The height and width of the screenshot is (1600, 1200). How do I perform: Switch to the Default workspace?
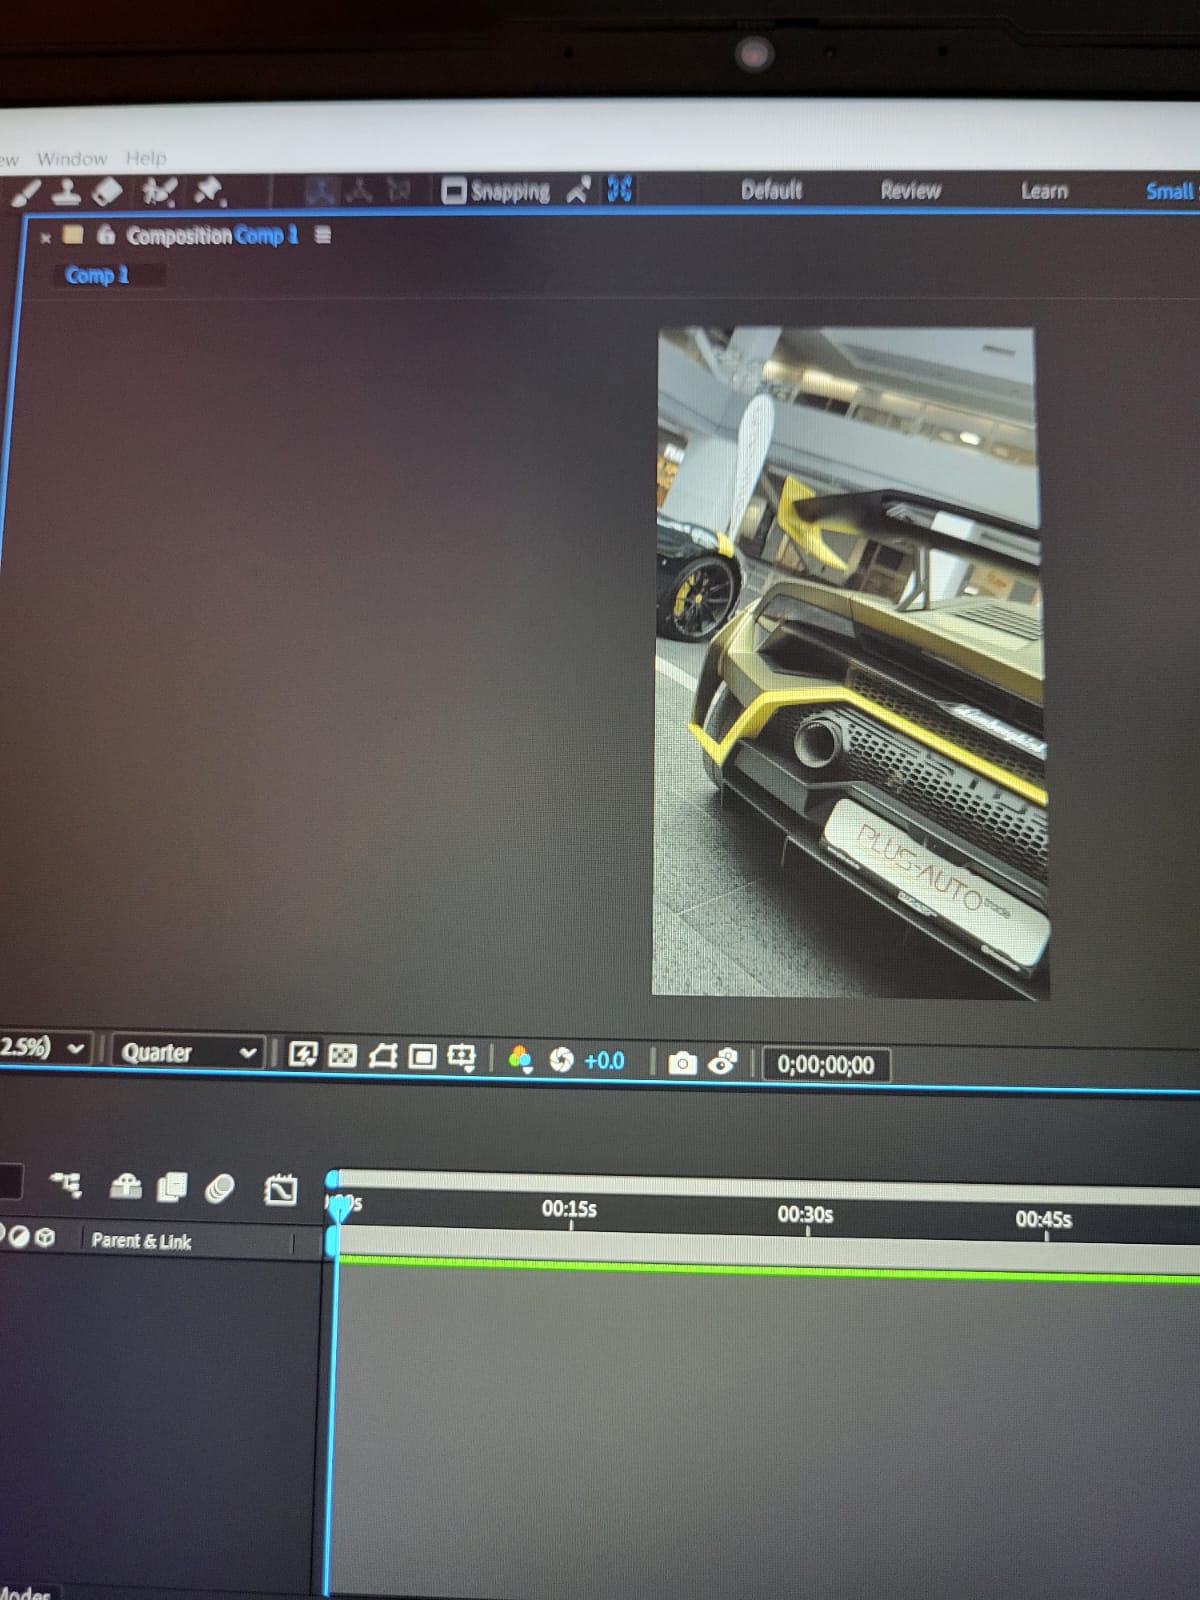coord(771,190)
